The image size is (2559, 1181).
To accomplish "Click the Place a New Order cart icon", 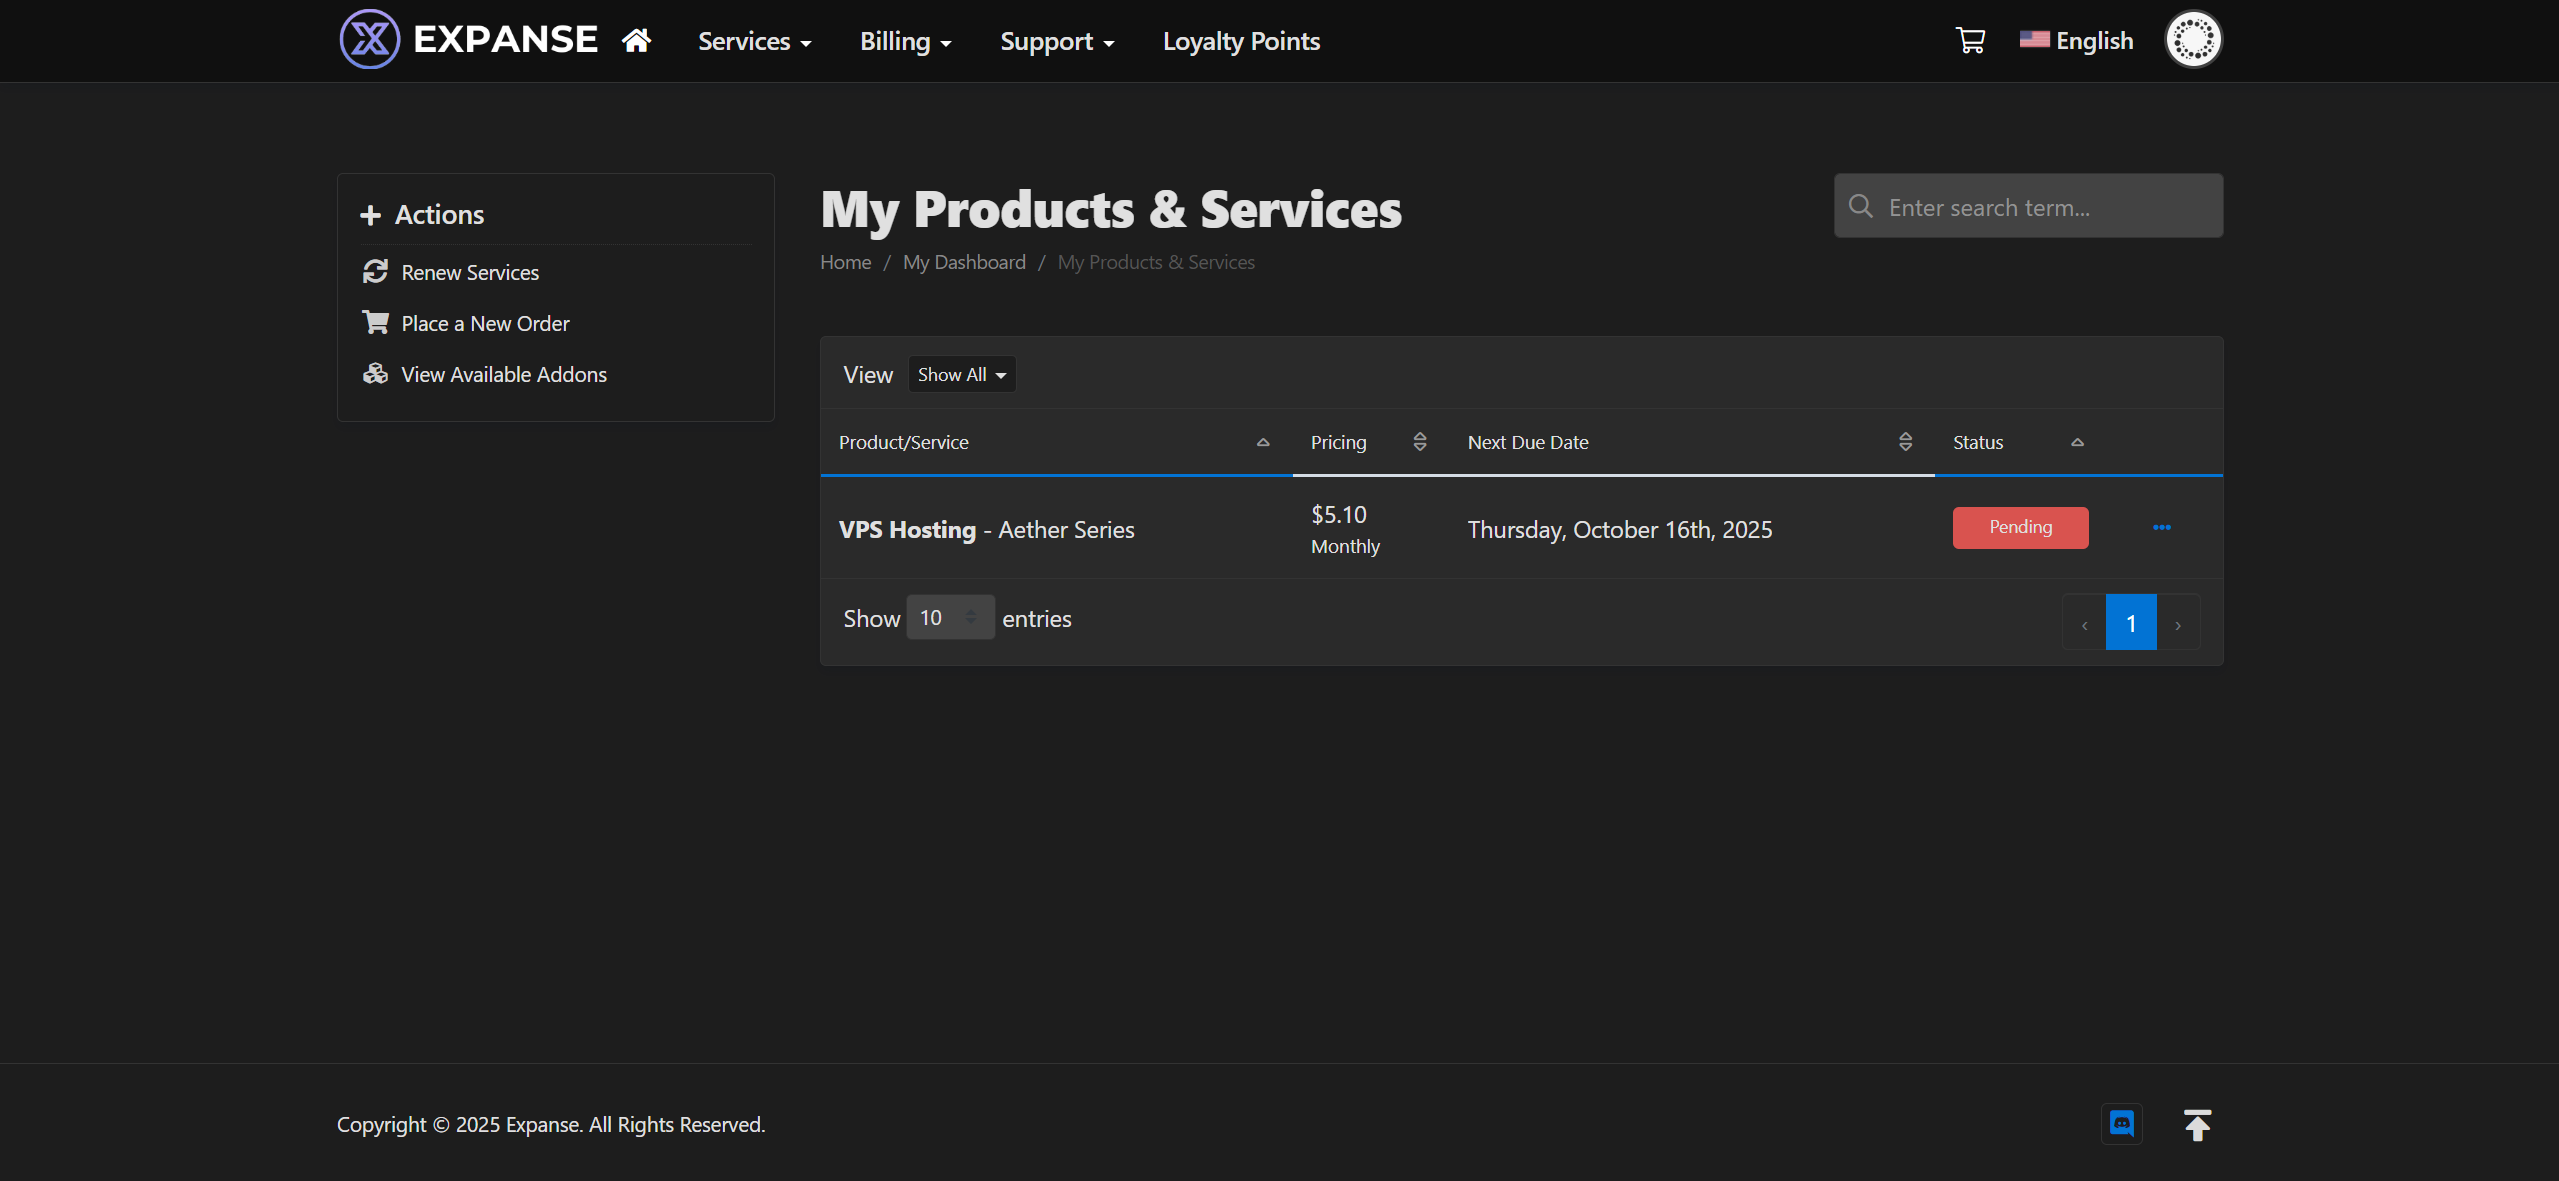I will 375,323.
